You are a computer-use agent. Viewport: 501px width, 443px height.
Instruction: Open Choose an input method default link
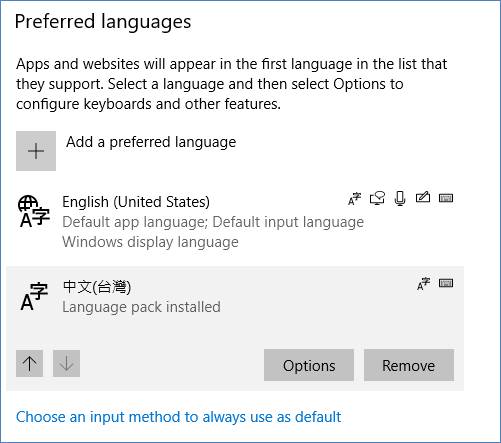tap(178, 417)
